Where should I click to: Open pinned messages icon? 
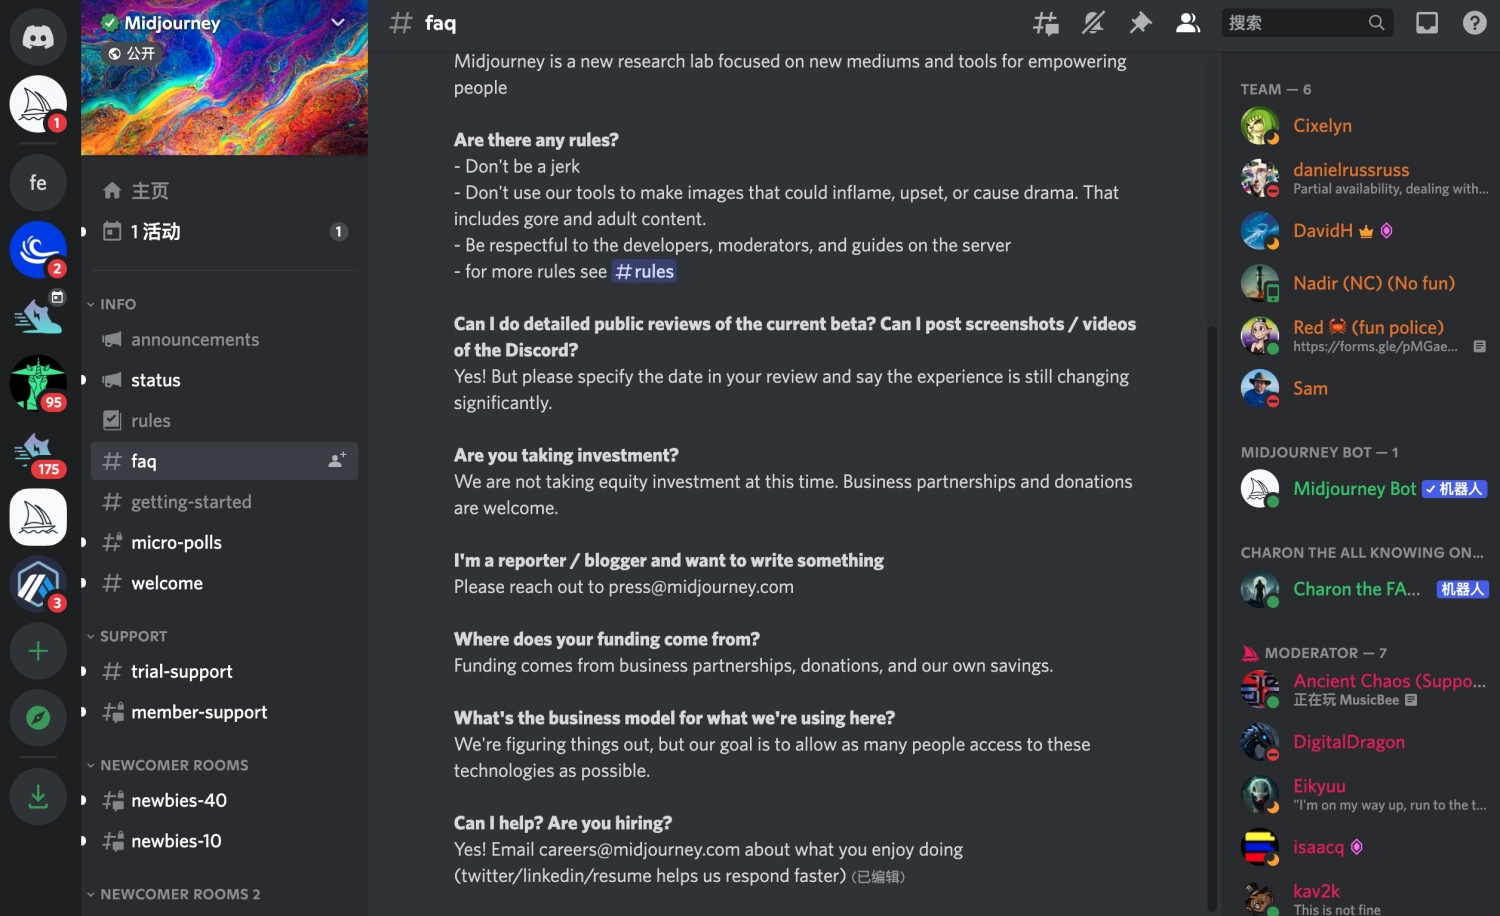point(1140,23)
